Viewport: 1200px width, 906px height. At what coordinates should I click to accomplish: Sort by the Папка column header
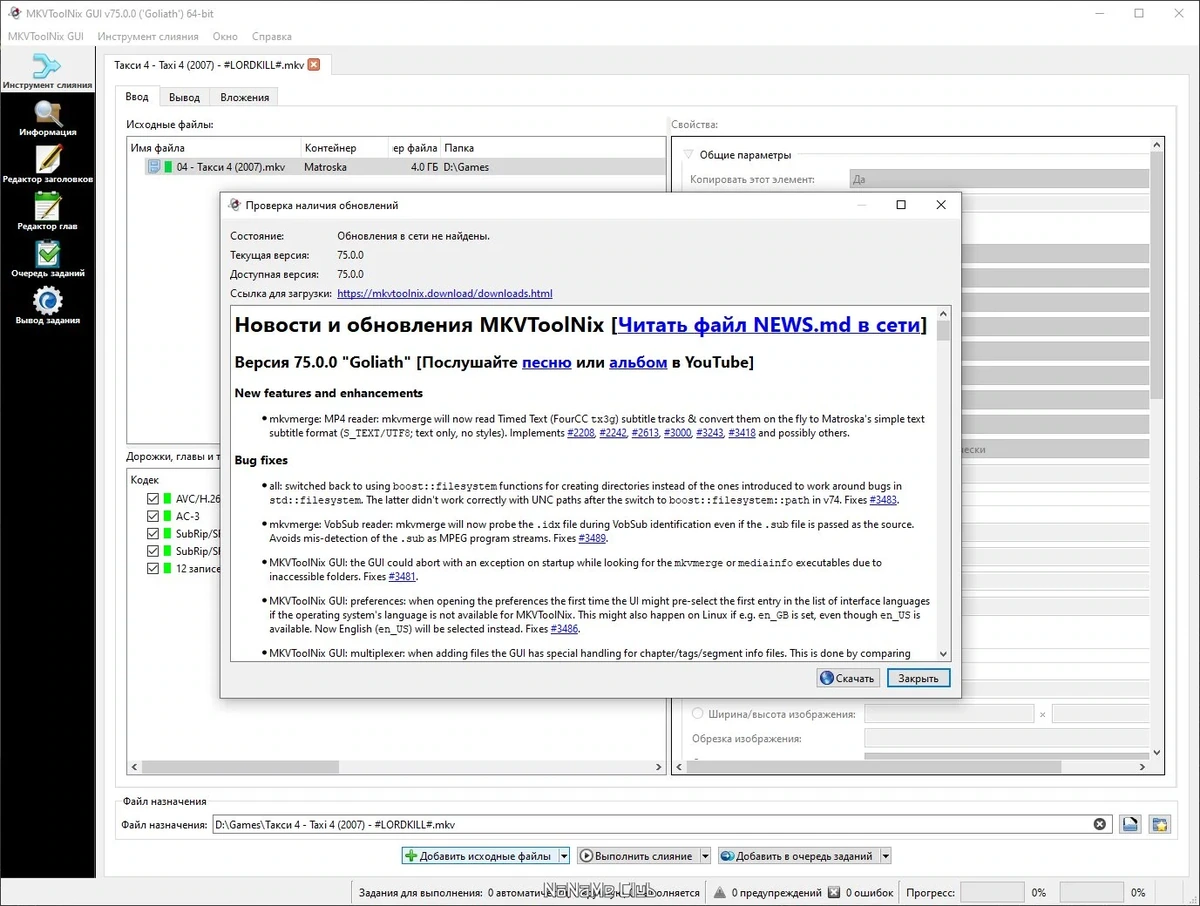click(552, 148)
